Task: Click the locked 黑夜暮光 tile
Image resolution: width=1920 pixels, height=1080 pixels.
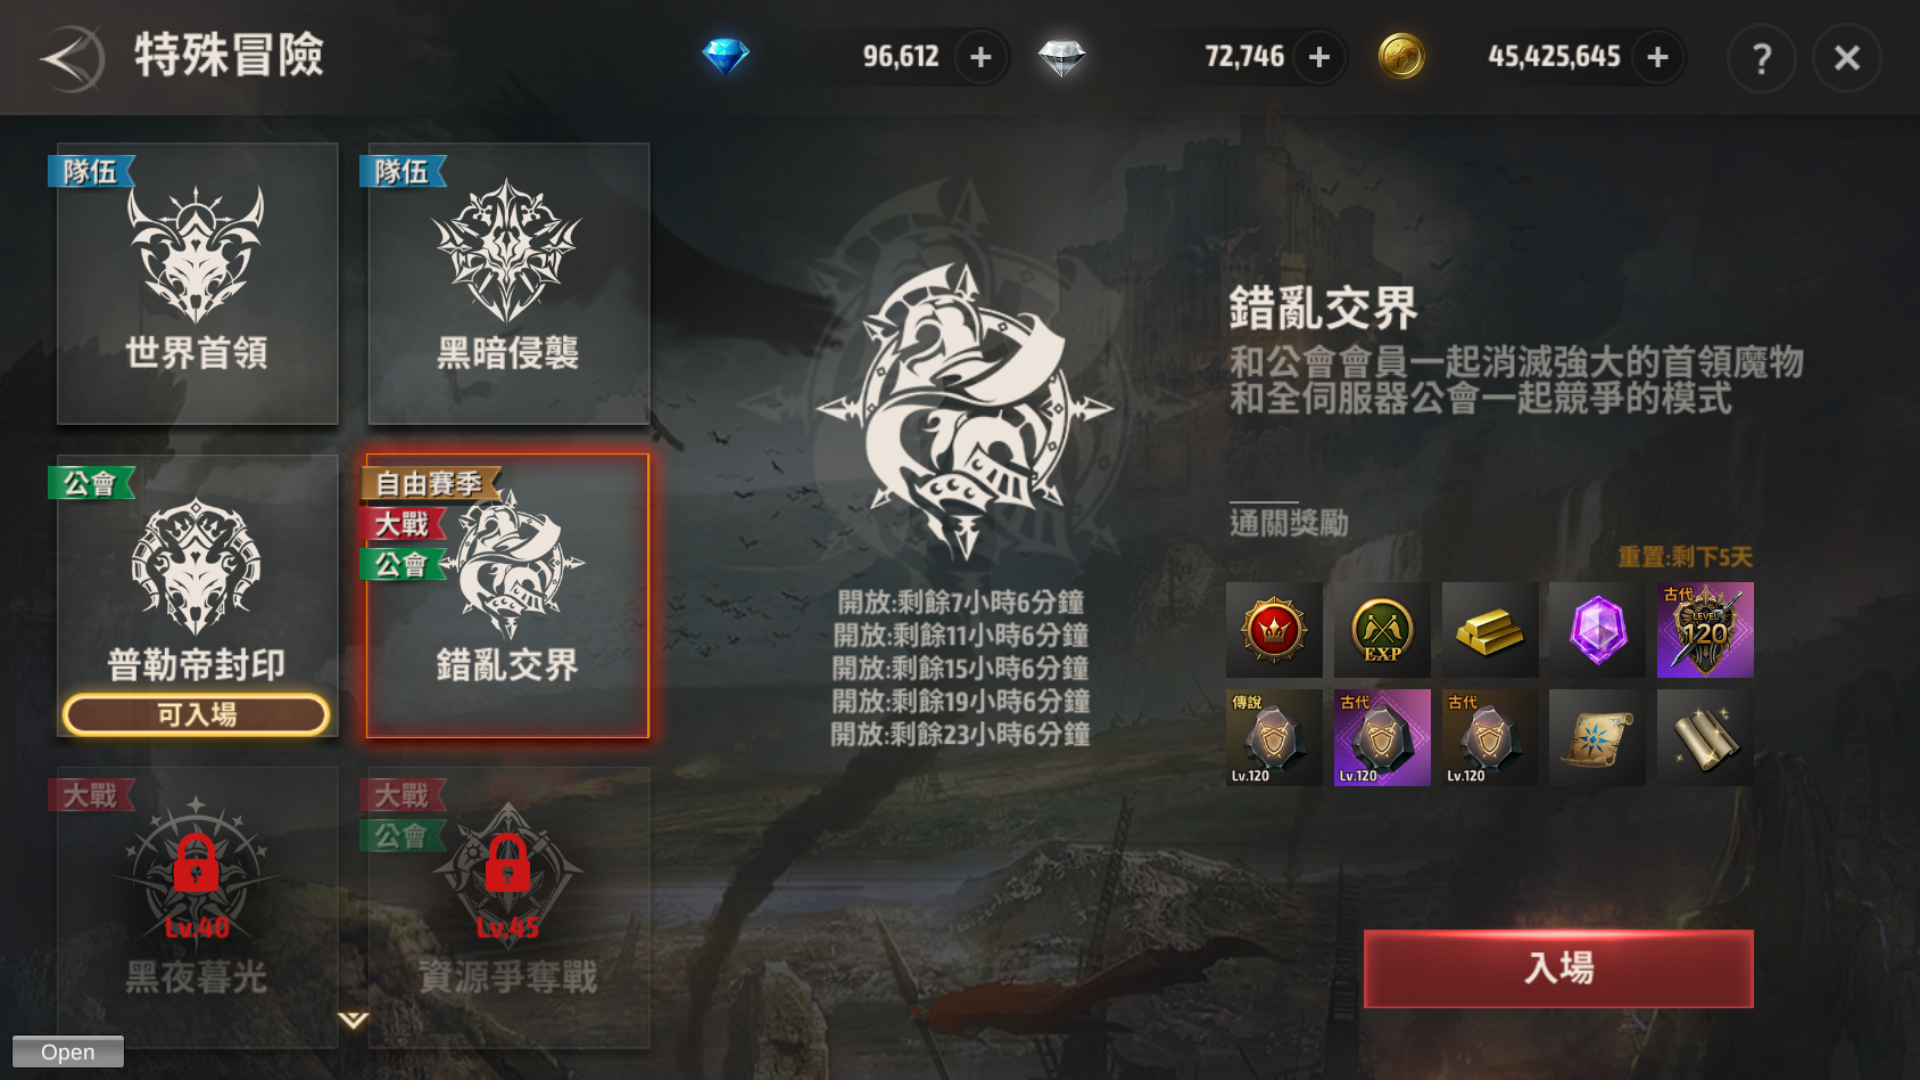Action: click(x=197, y=907)
